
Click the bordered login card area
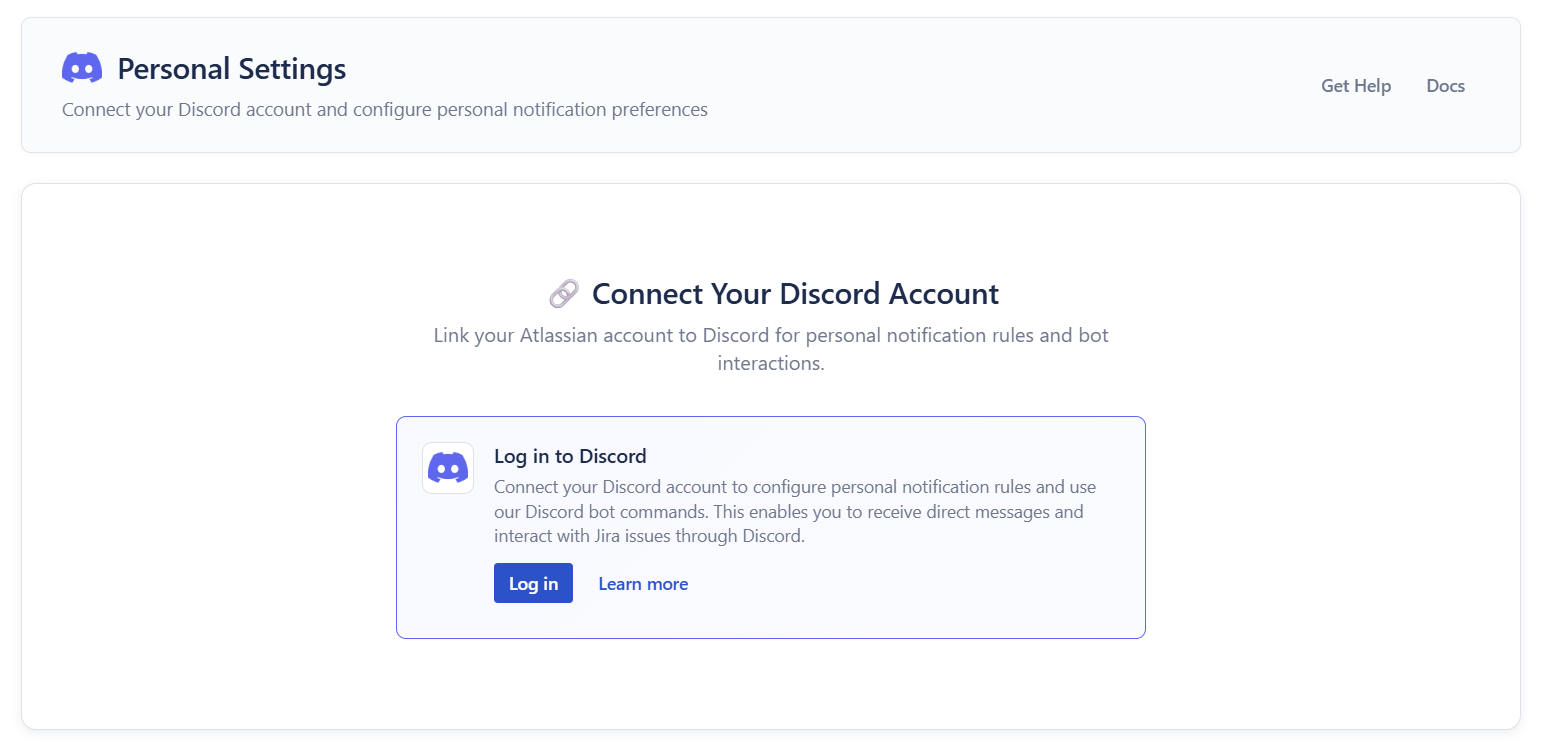[x=770, y=527]
